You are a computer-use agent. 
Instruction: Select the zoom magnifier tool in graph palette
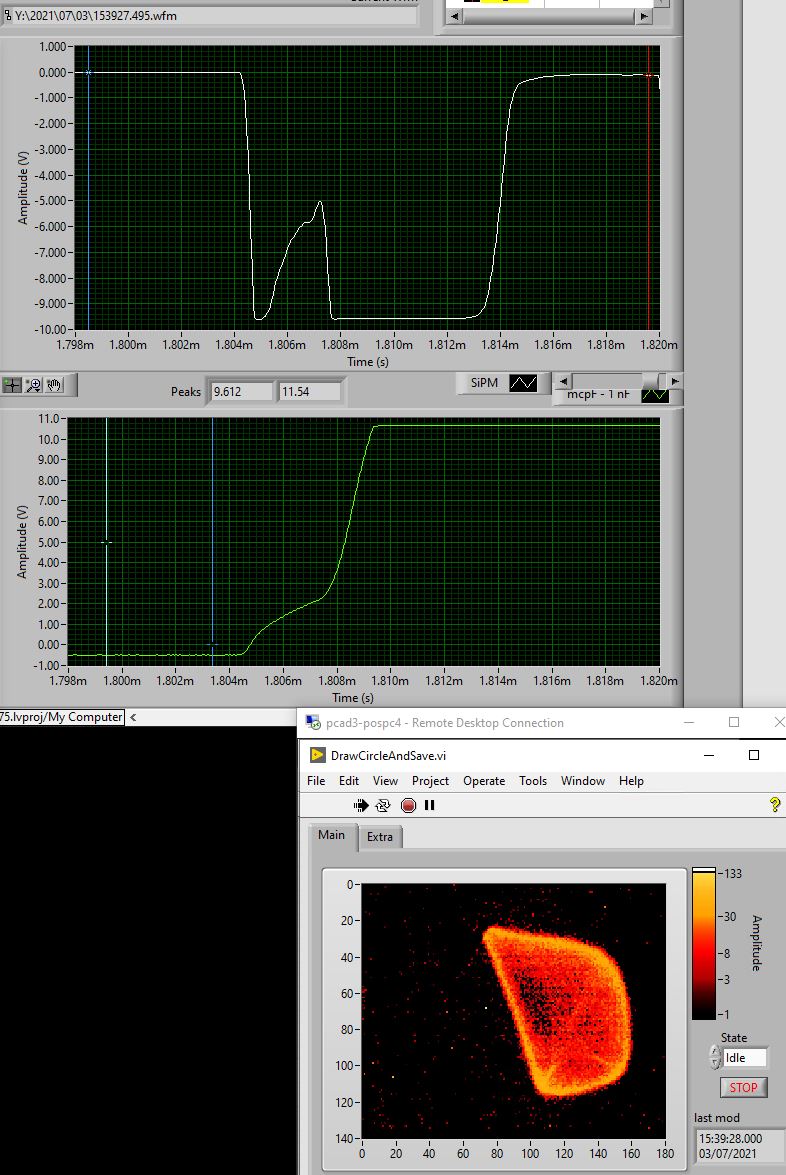tap(33, 385)
